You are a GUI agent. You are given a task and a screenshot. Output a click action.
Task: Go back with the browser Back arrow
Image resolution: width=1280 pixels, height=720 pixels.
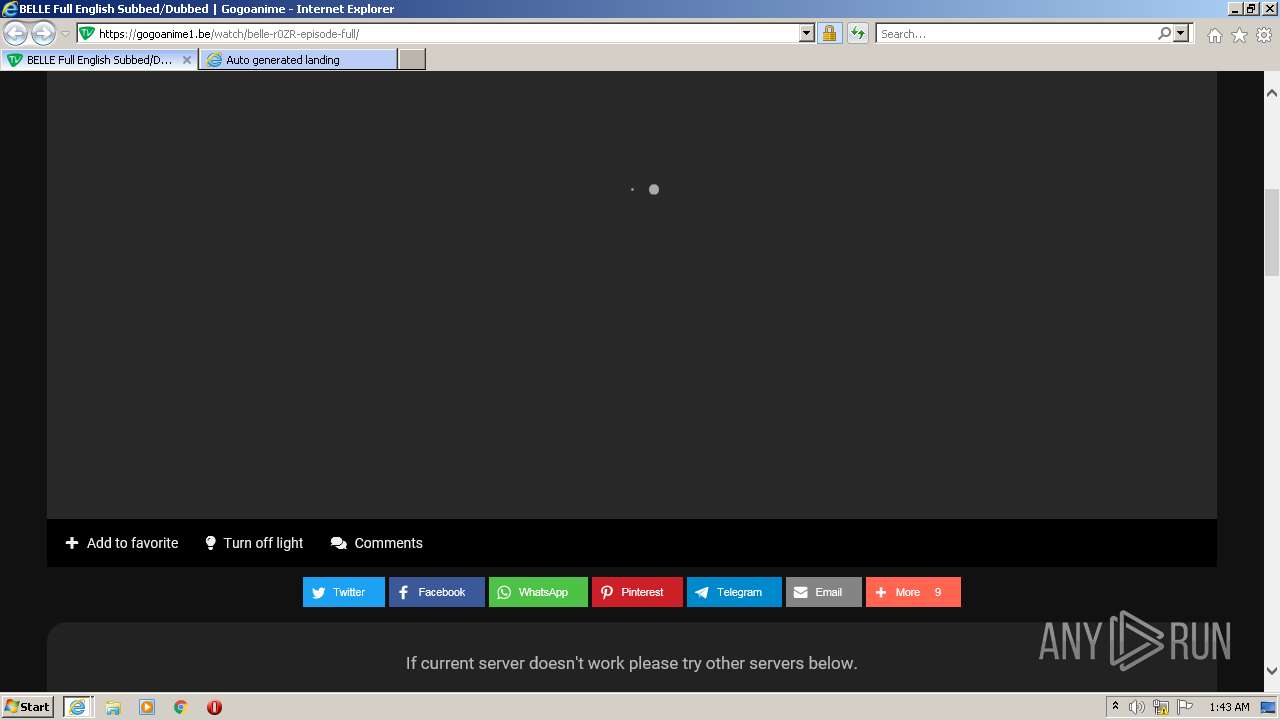16,33
